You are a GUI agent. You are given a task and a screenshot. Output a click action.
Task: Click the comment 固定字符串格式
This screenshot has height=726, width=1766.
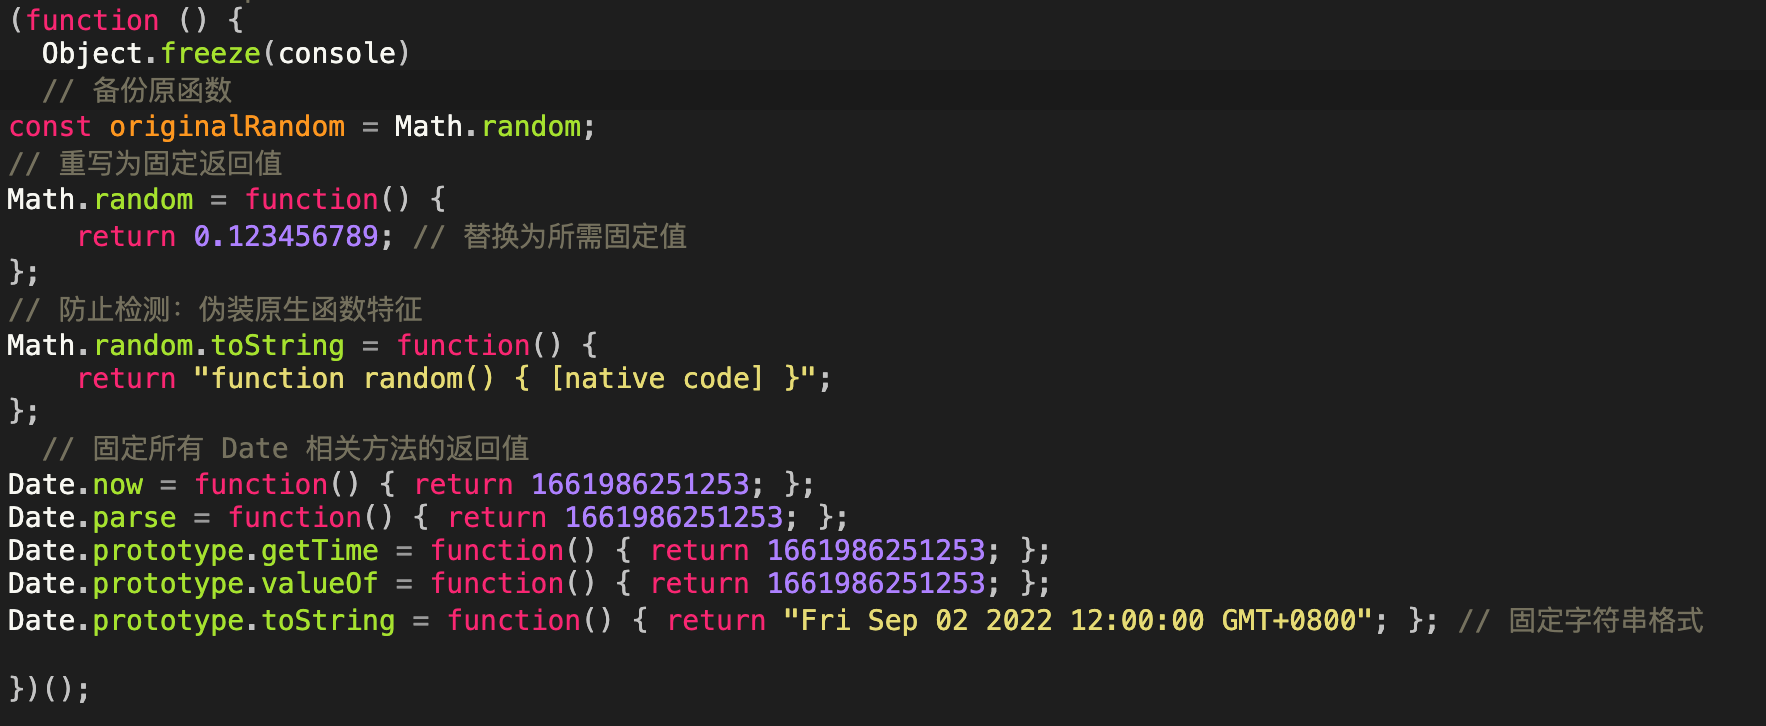tap(1605, 621)
